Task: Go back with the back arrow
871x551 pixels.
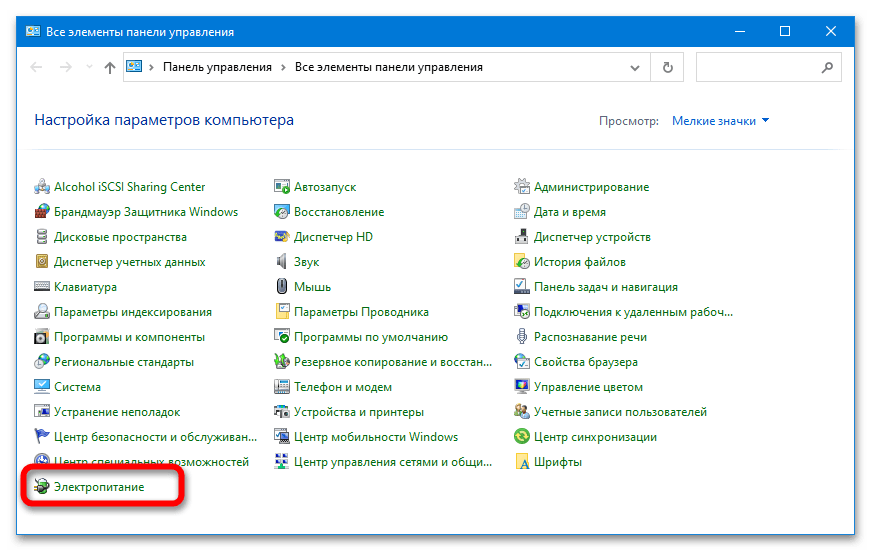Action: 37,67
